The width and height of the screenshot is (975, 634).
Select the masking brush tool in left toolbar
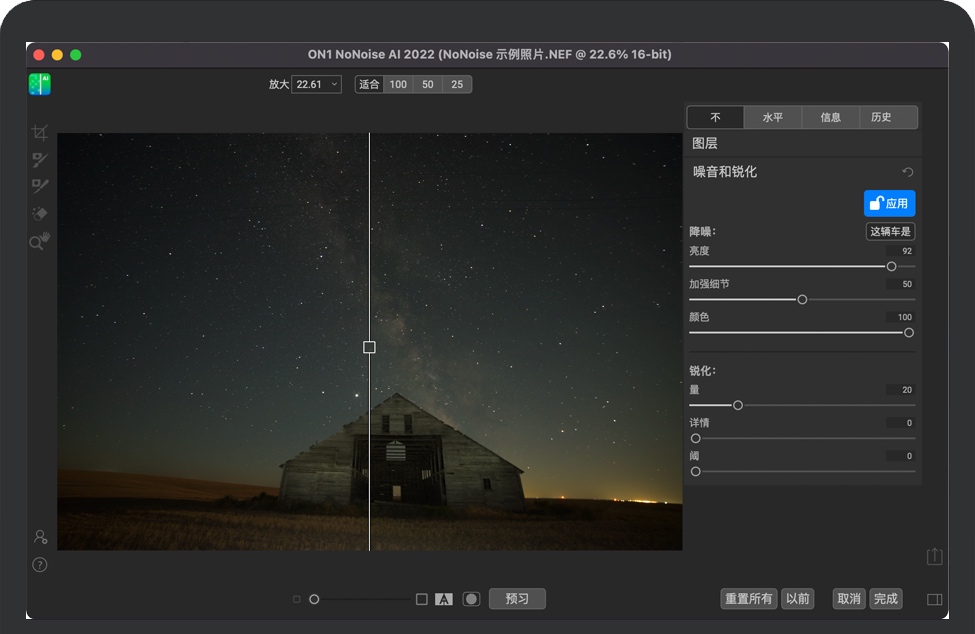coord(40,159)
